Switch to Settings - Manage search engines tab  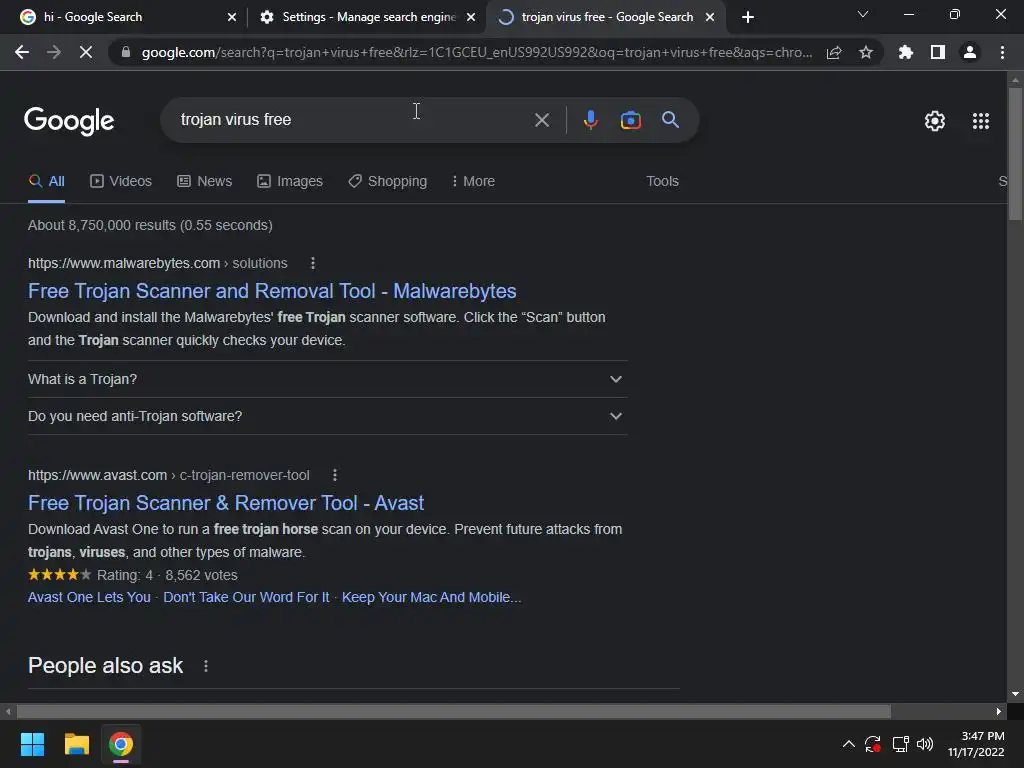368,17
